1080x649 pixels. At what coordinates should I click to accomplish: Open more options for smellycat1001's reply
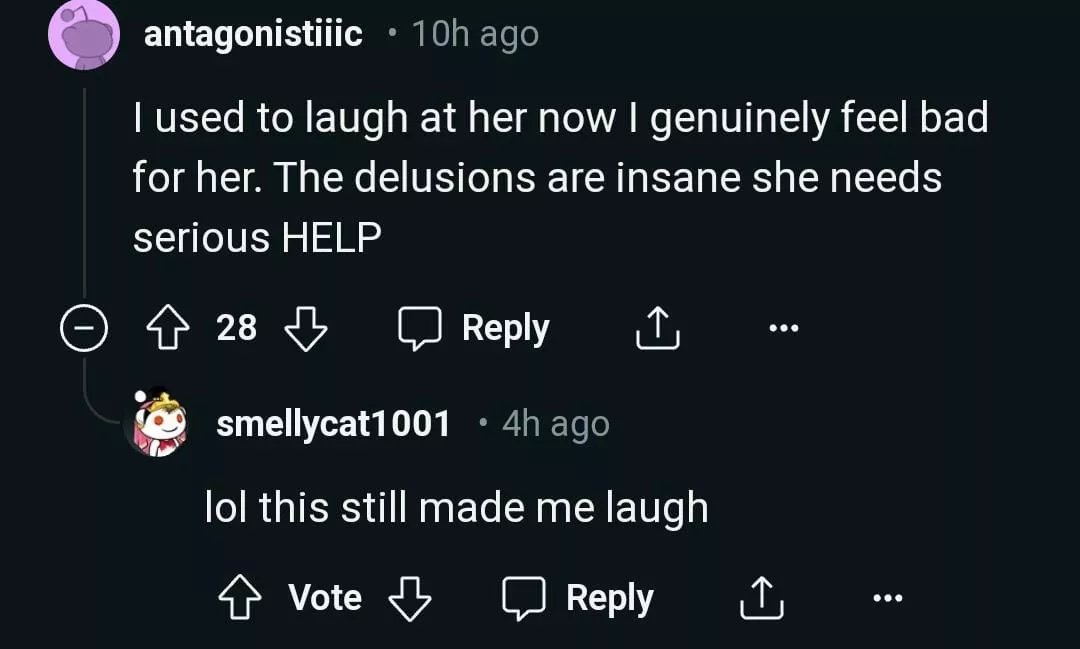point(887,598)
